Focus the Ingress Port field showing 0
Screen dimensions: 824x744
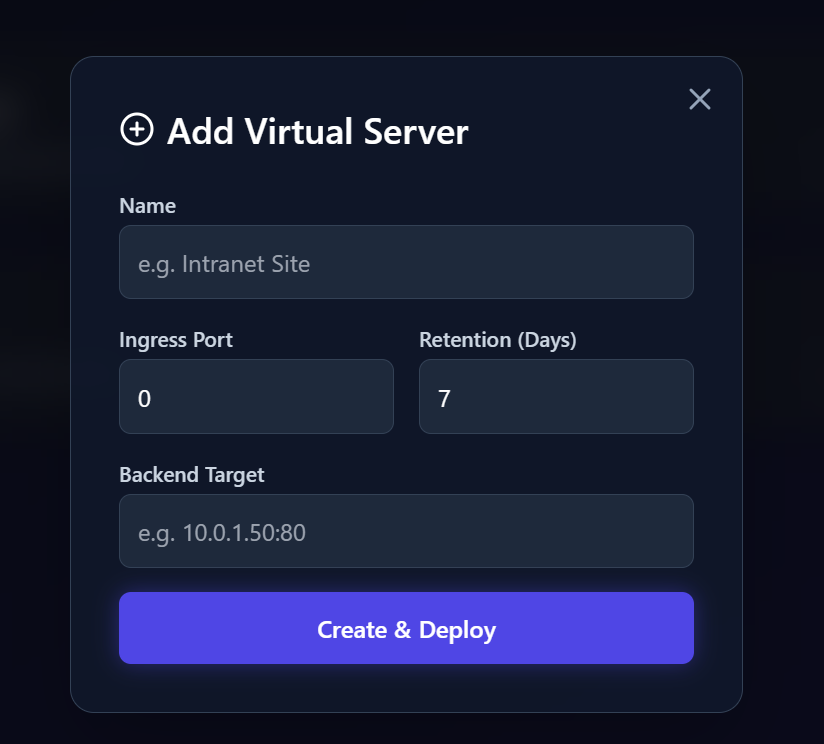click(256, 396)
